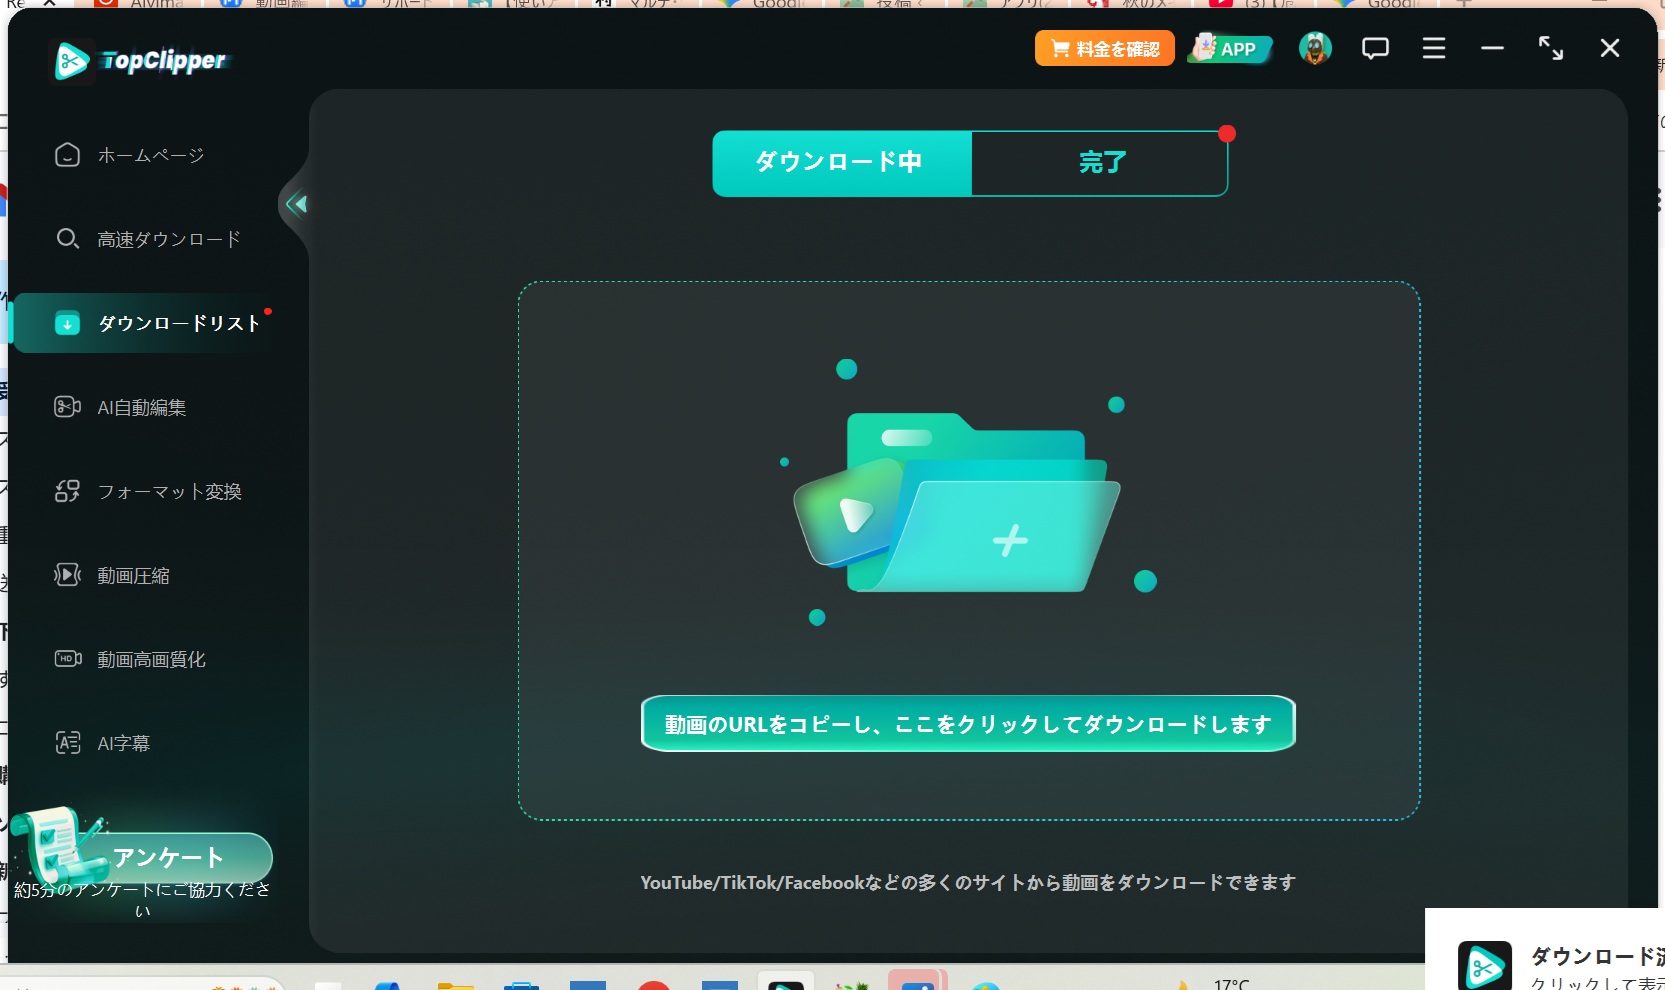Switch to the 完了 tab

(x=1100, y=163)
